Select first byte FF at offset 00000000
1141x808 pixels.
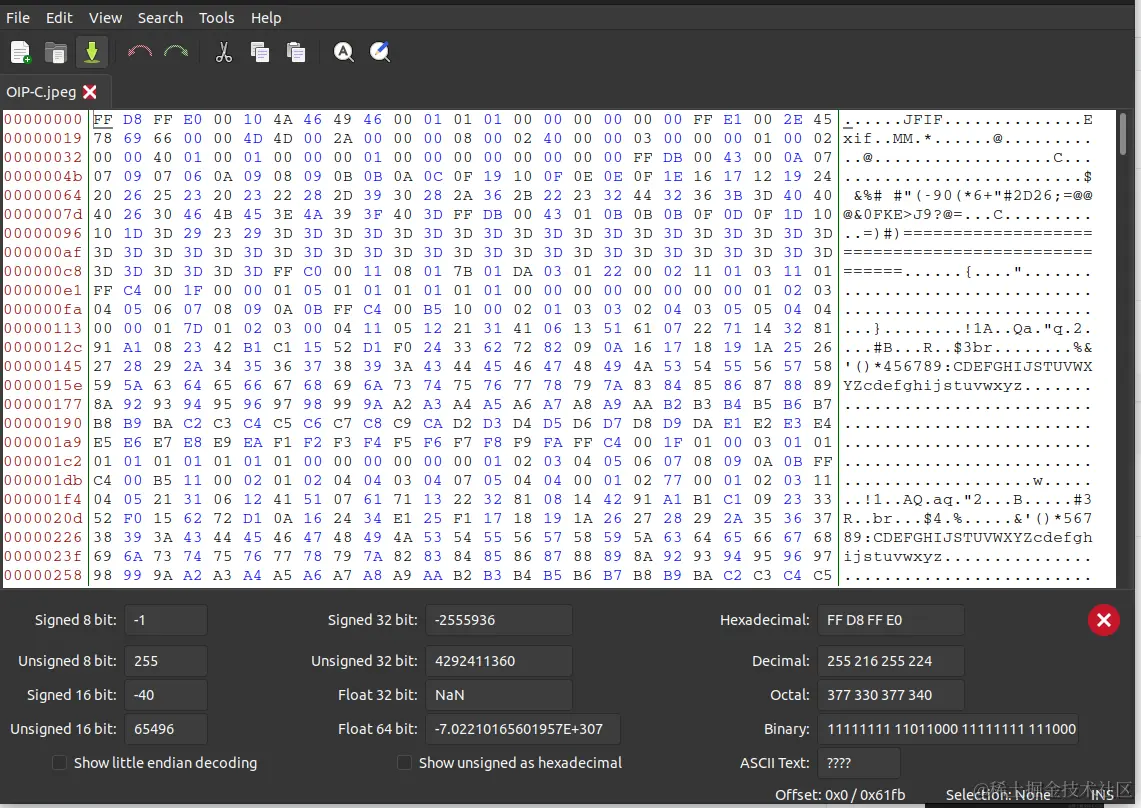pyautogui.click(x=103, y=119)
